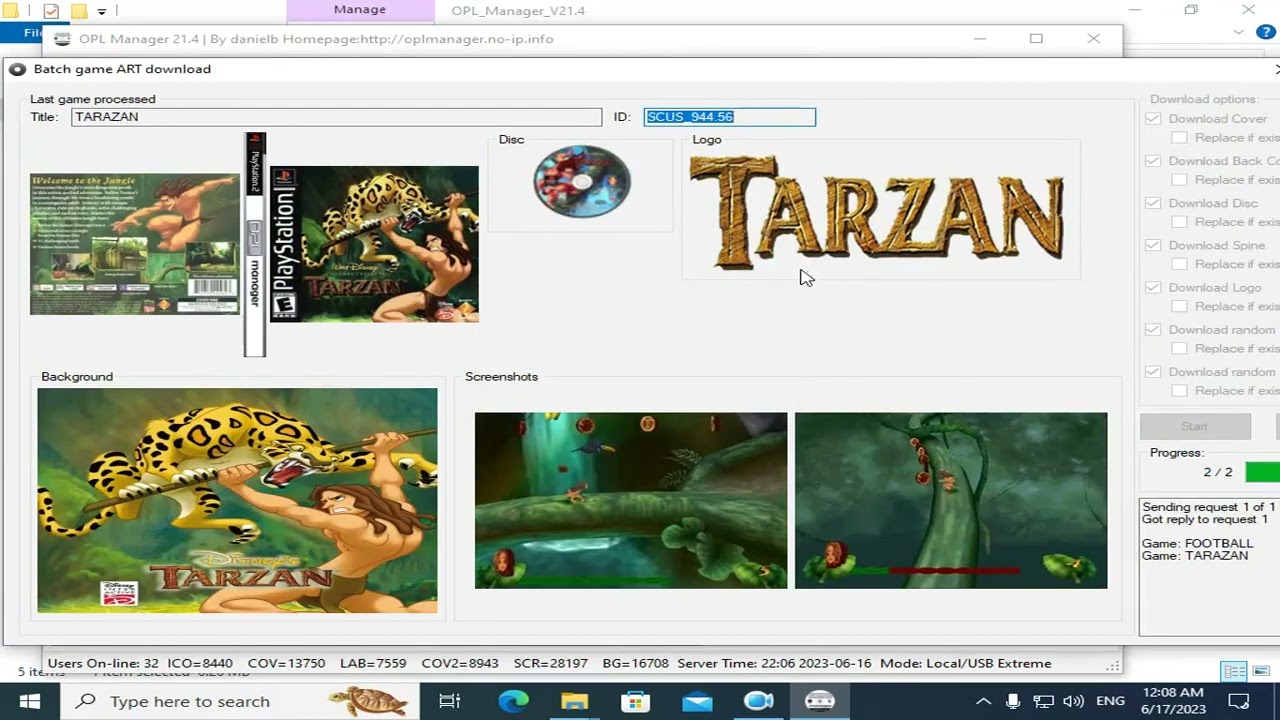Toggle the Download Logo checkbox
Screen dimensions: 1280x720
coord(1153,287)
